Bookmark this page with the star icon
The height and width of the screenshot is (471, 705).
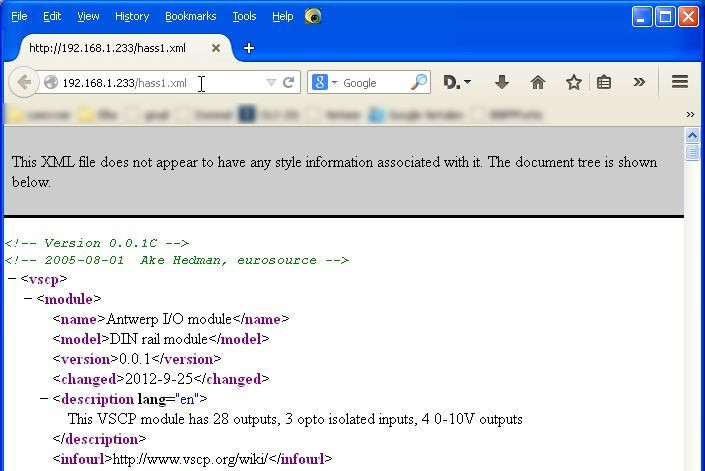click(573, 83)
